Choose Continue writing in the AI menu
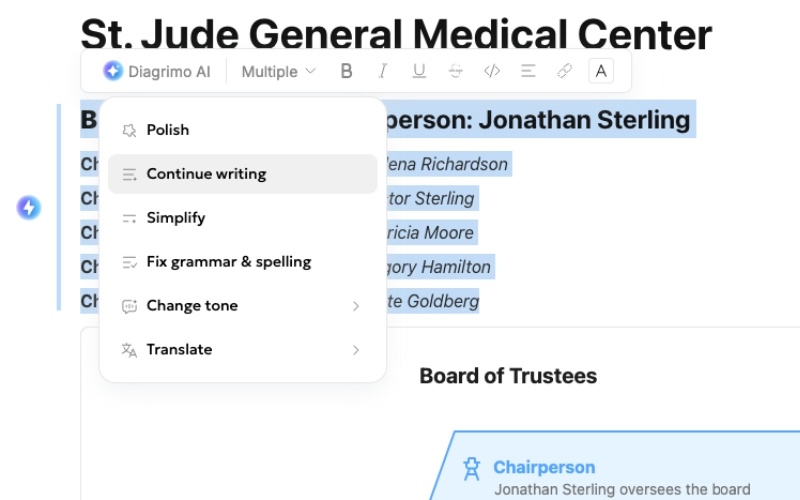Viewport: 800px width, 500px height. click(x=206, y=174)
